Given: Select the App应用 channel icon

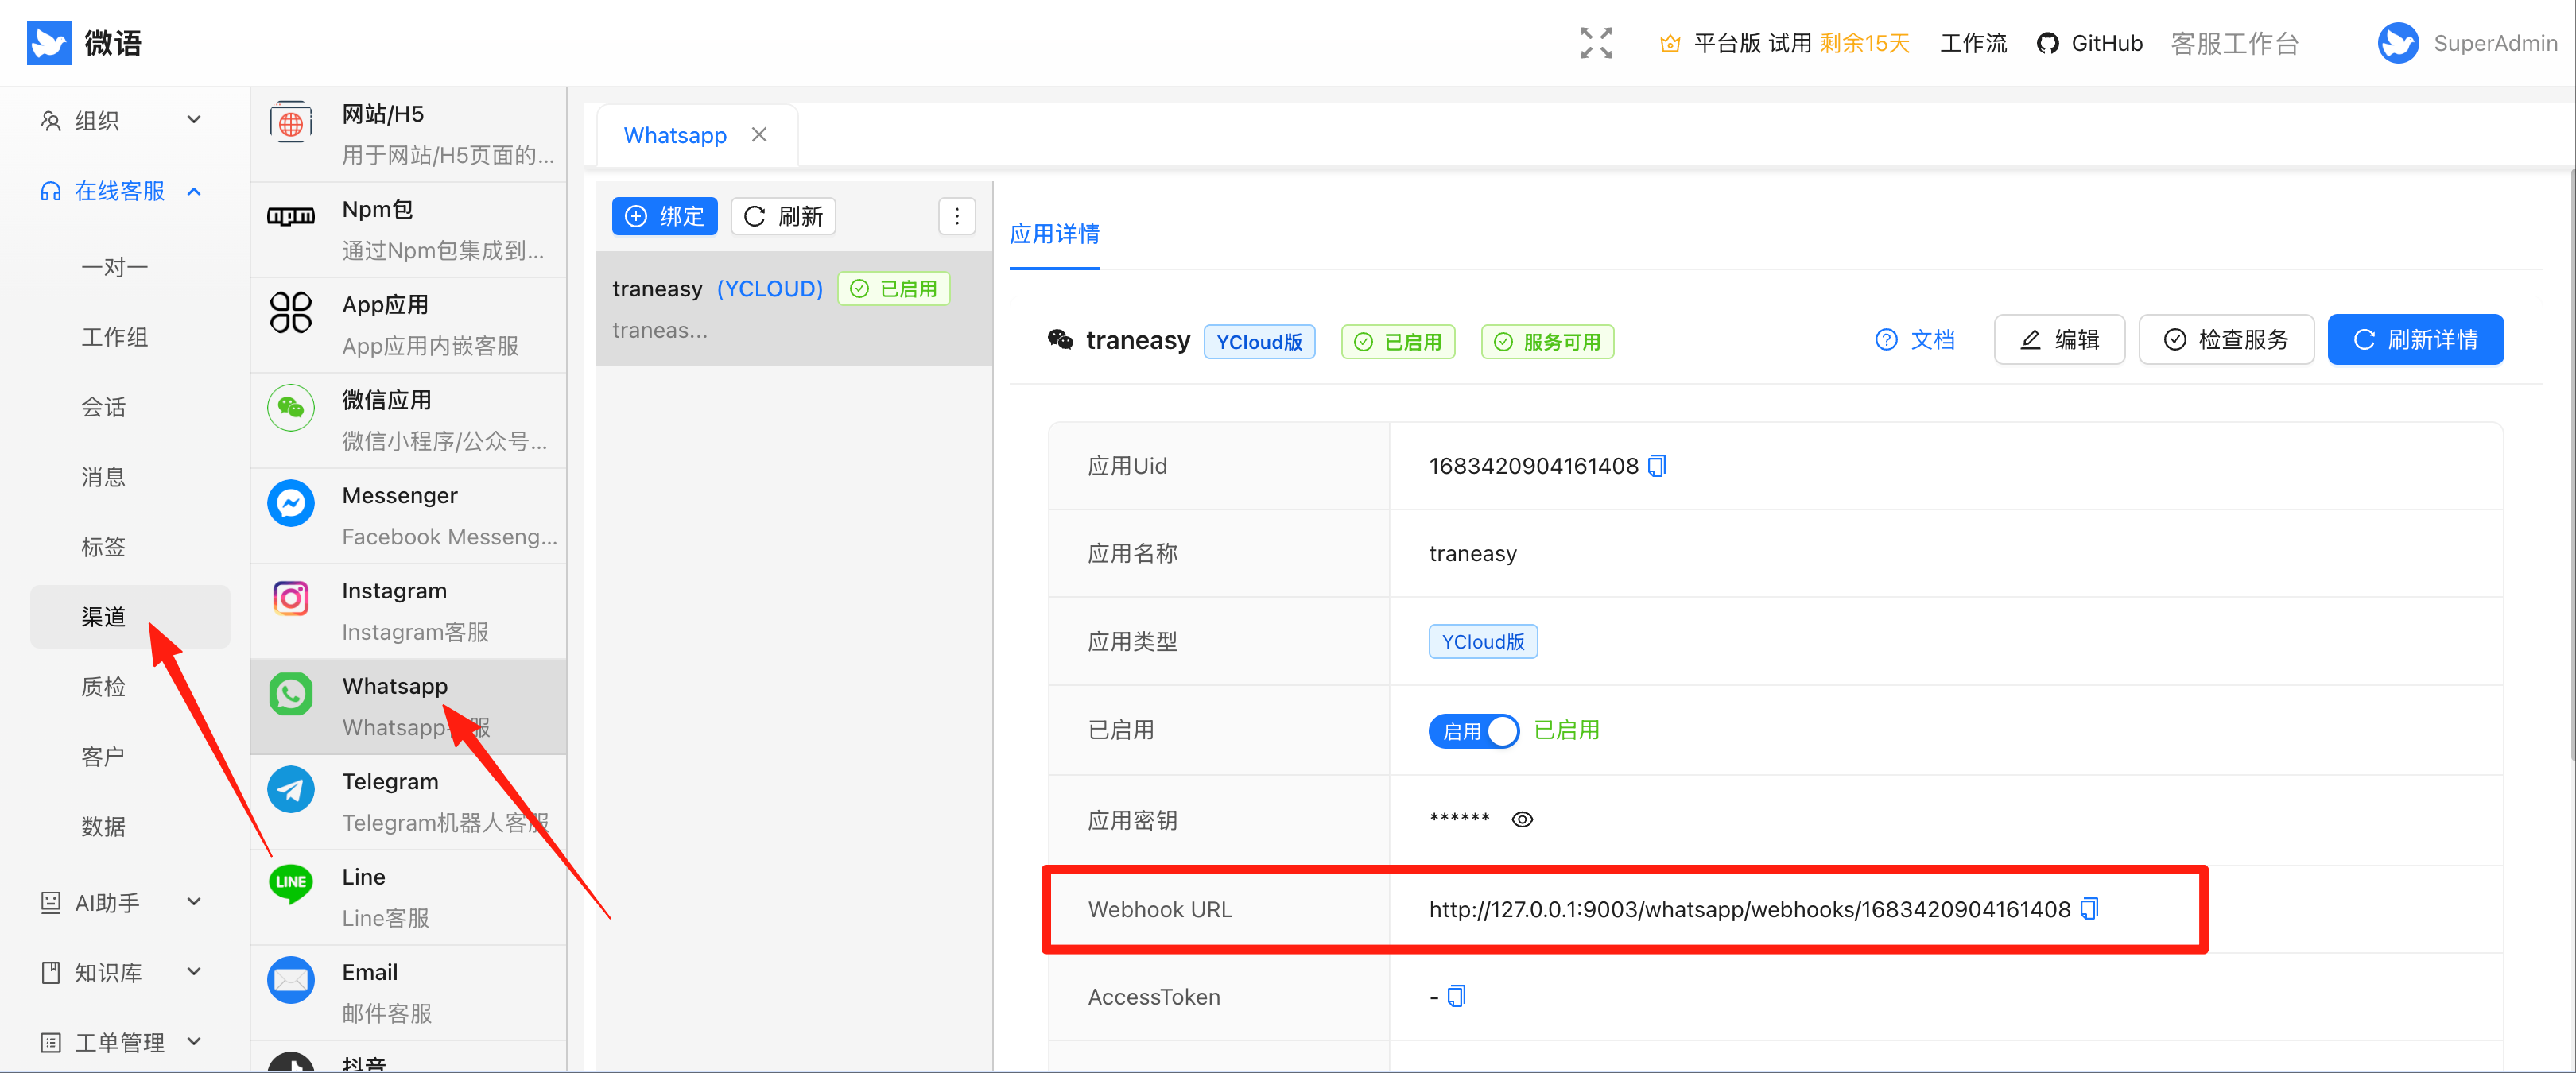Looking at the screenshot, I should point(291,312).
